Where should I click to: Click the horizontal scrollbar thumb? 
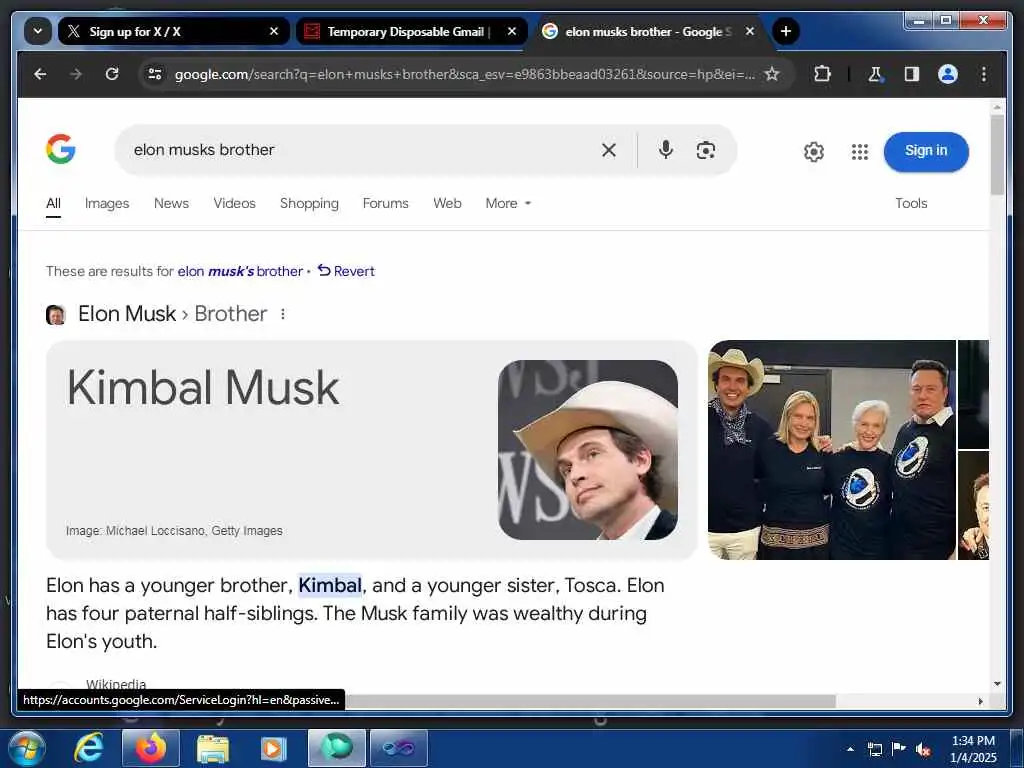(590, 701)
